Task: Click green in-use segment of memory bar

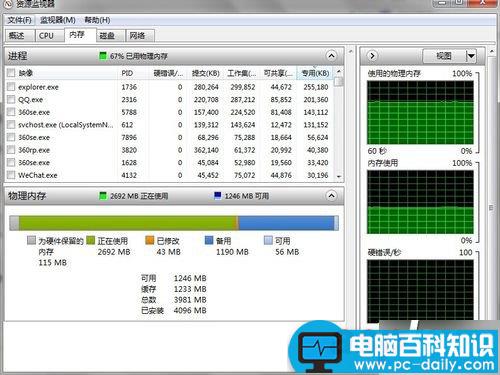Action: [128, 223]
